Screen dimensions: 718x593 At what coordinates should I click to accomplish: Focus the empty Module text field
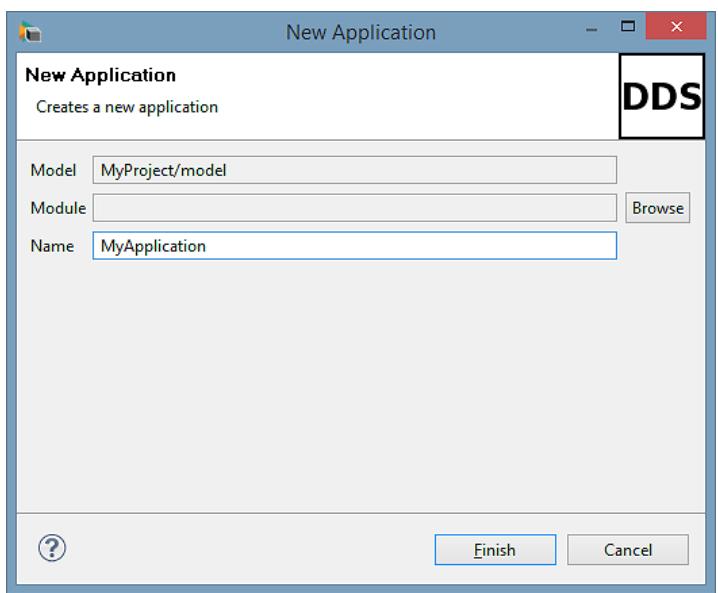pos(354,208)
